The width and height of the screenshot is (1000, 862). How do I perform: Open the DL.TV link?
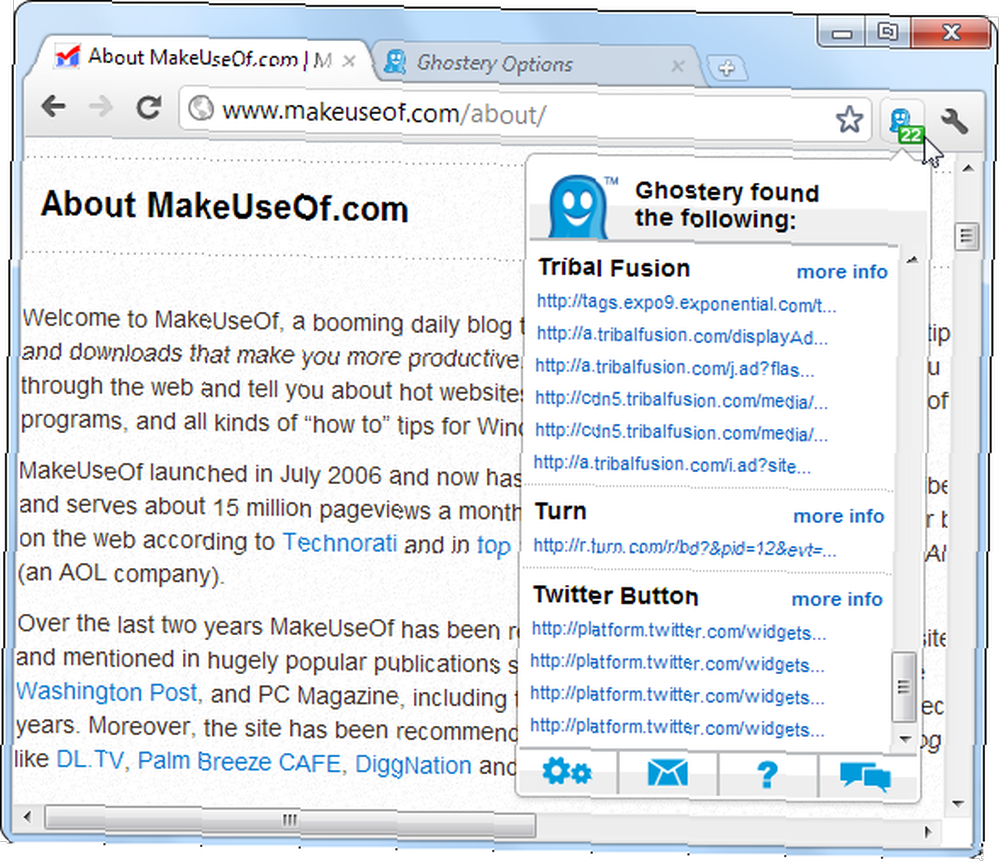pos(90,760)
